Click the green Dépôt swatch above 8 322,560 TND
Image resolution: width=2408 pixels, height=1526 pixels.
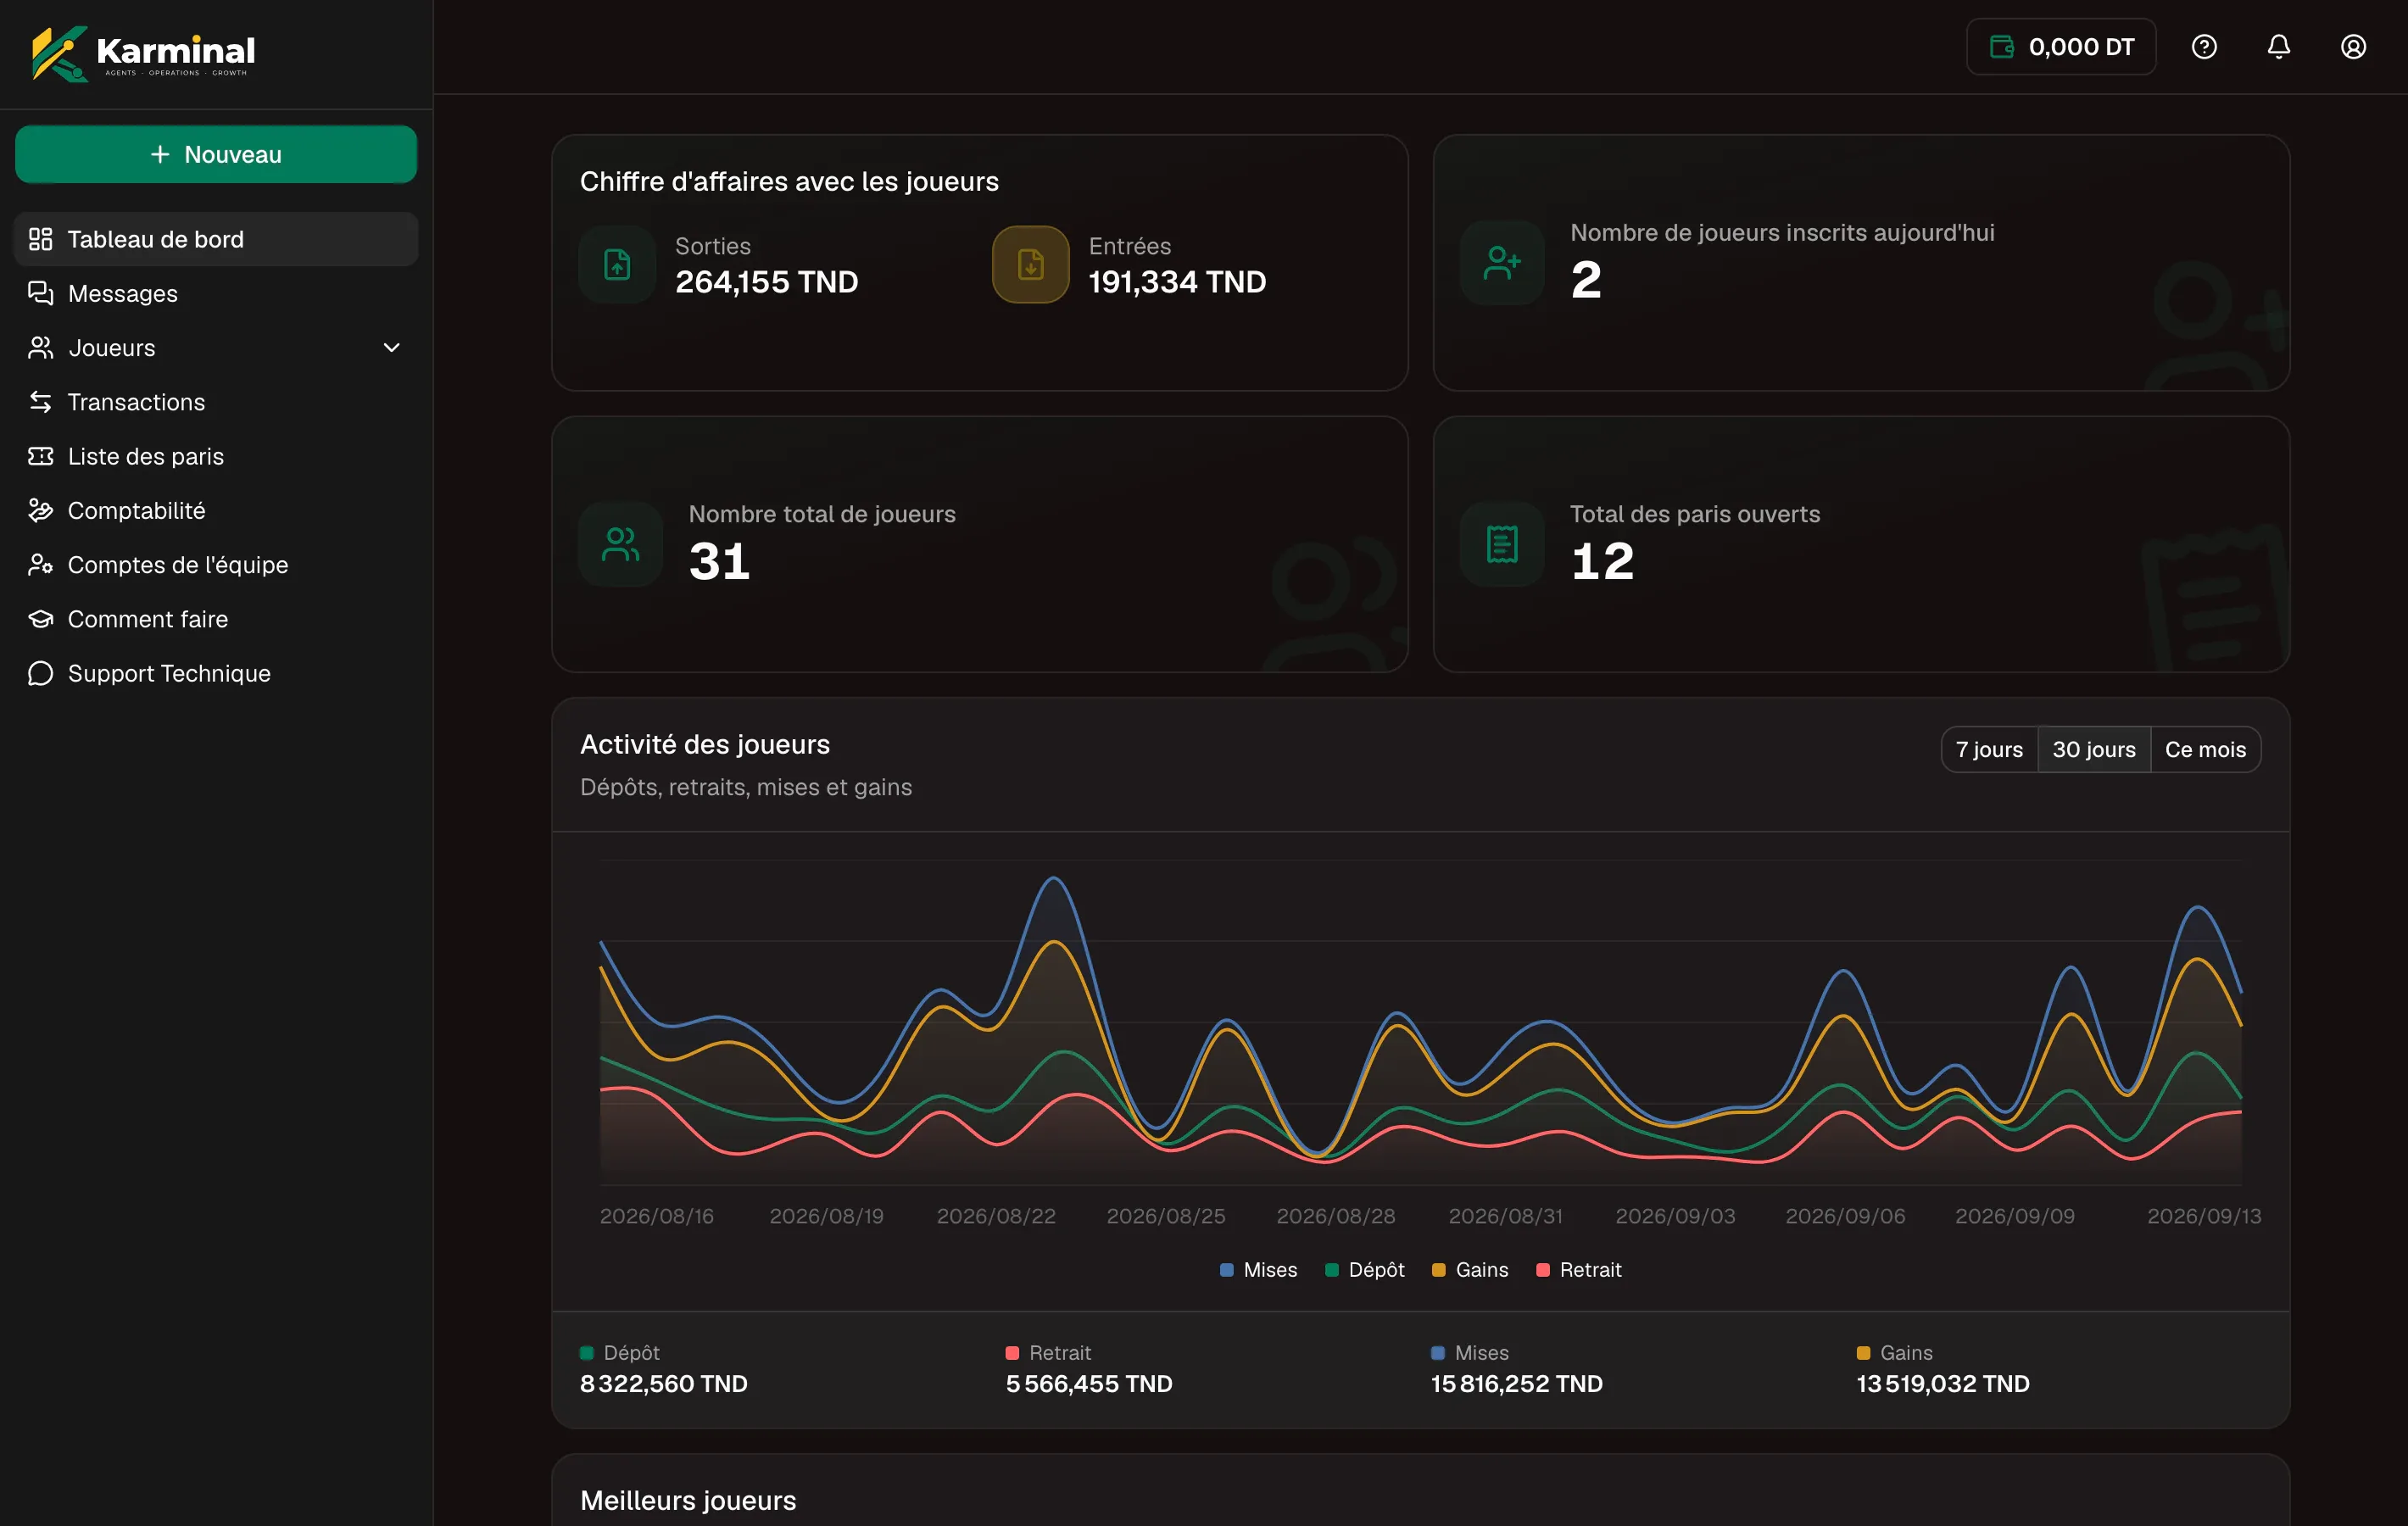tap(587, 1353)
